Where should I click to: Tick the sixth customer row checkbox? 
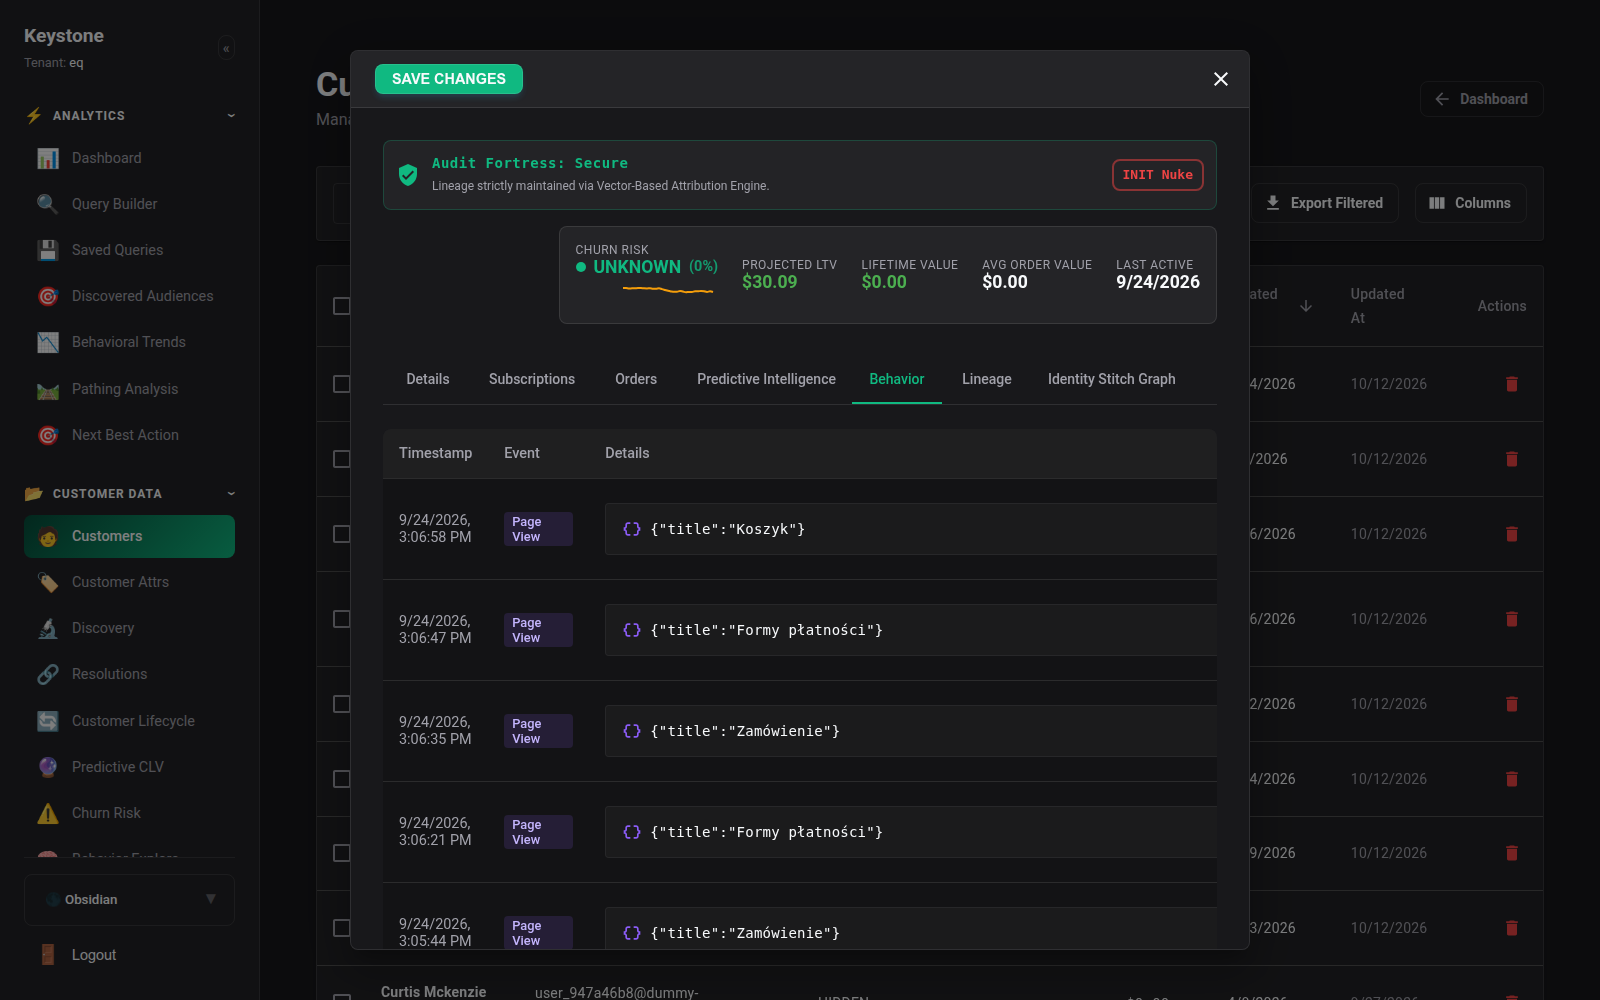342,779
